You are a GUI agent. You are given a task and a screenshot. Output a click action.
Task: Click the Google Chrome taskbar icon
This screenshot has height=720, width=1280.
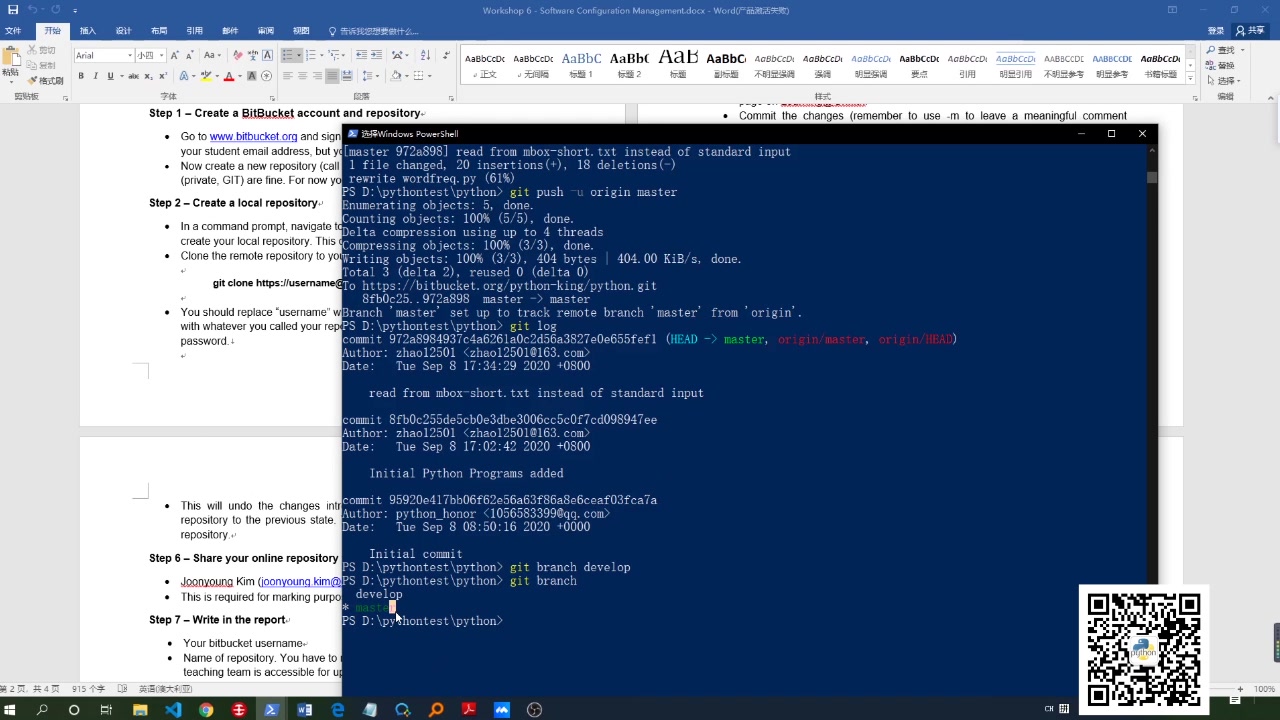206,710
